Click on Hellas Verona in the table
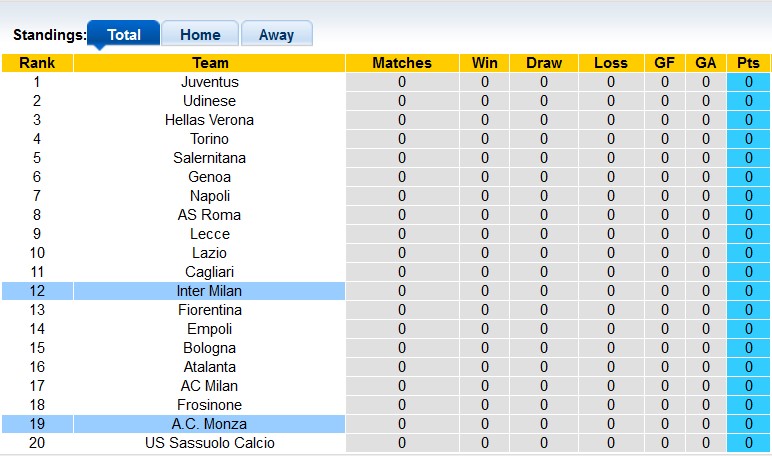772x456 pixels. tap(210, 120)
